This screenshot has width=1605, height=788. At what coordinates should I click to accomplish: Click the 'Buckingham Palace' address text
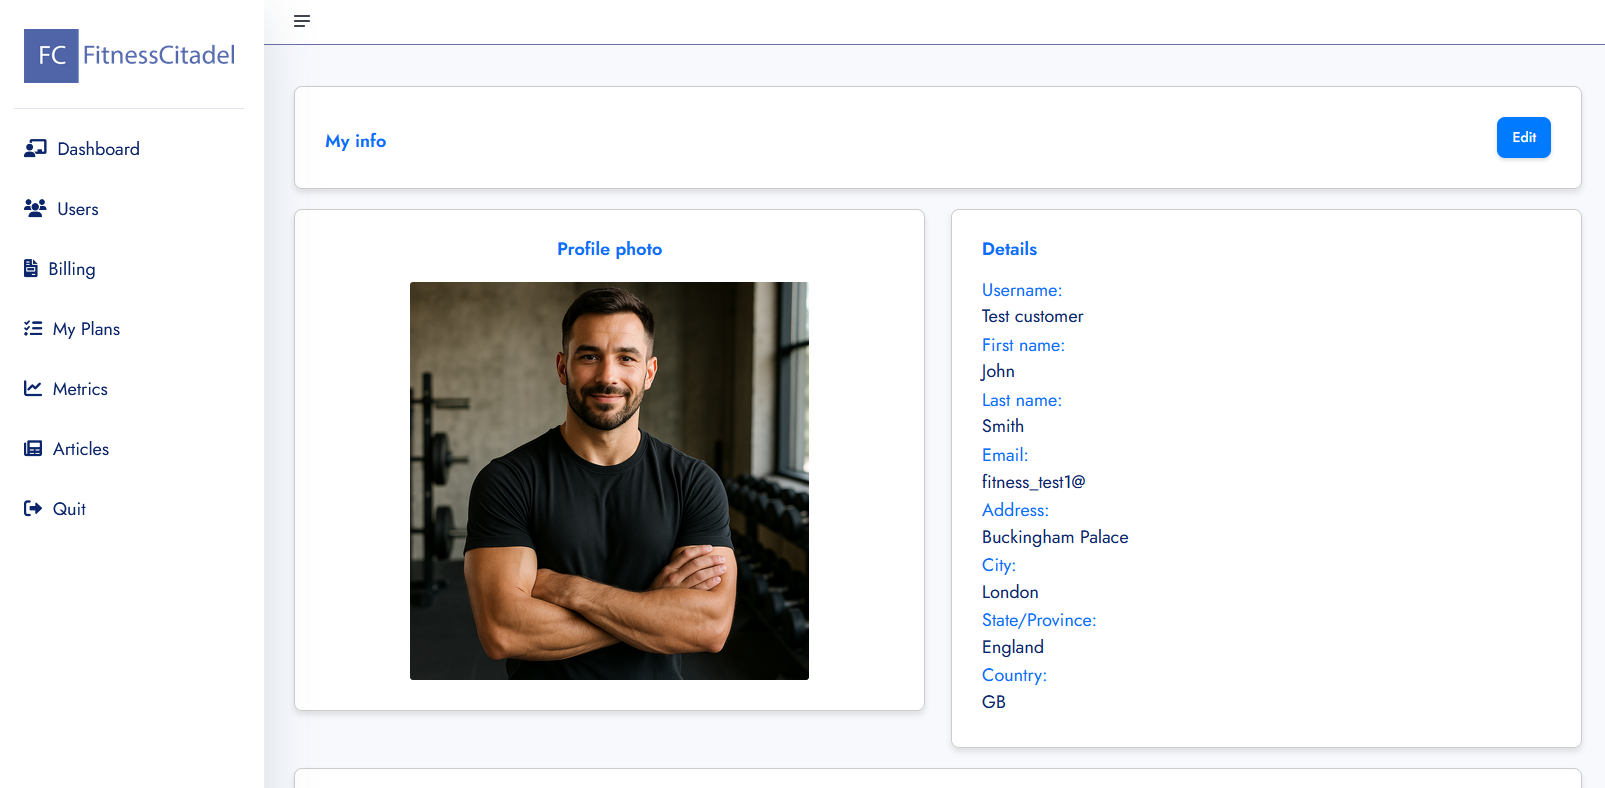coord(1055,537)
